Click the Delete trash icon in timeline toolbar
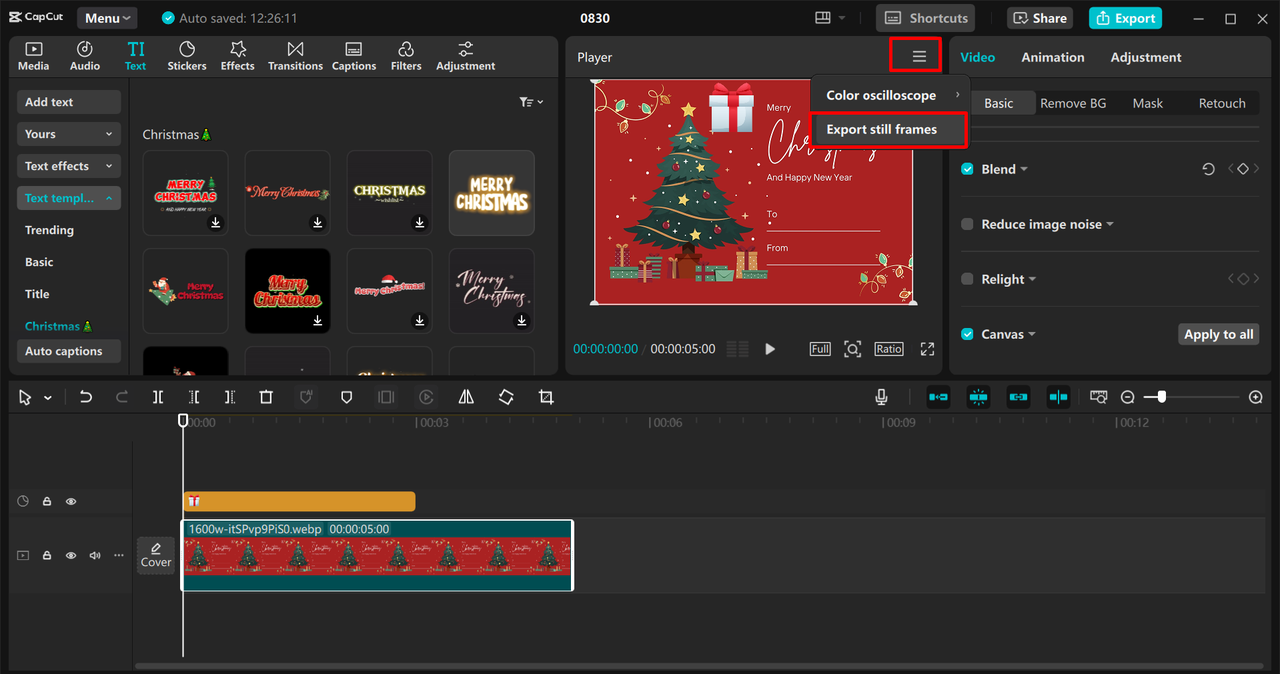Image resolution: width=1280 pixels, height=674 pixels. pyautogui.click(x=266, y=397)
